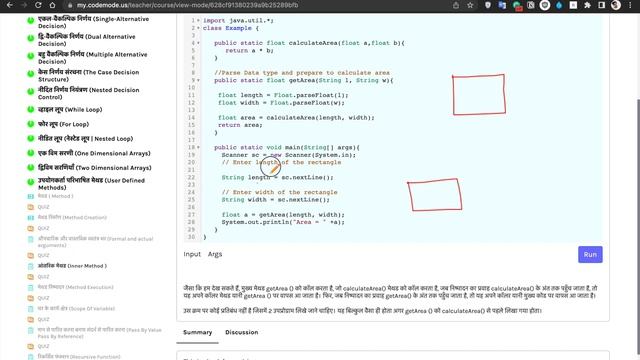Click green icon beside Two Dimensional Arrays
Screen dimensions: 640x360
[x=31, y=167]
